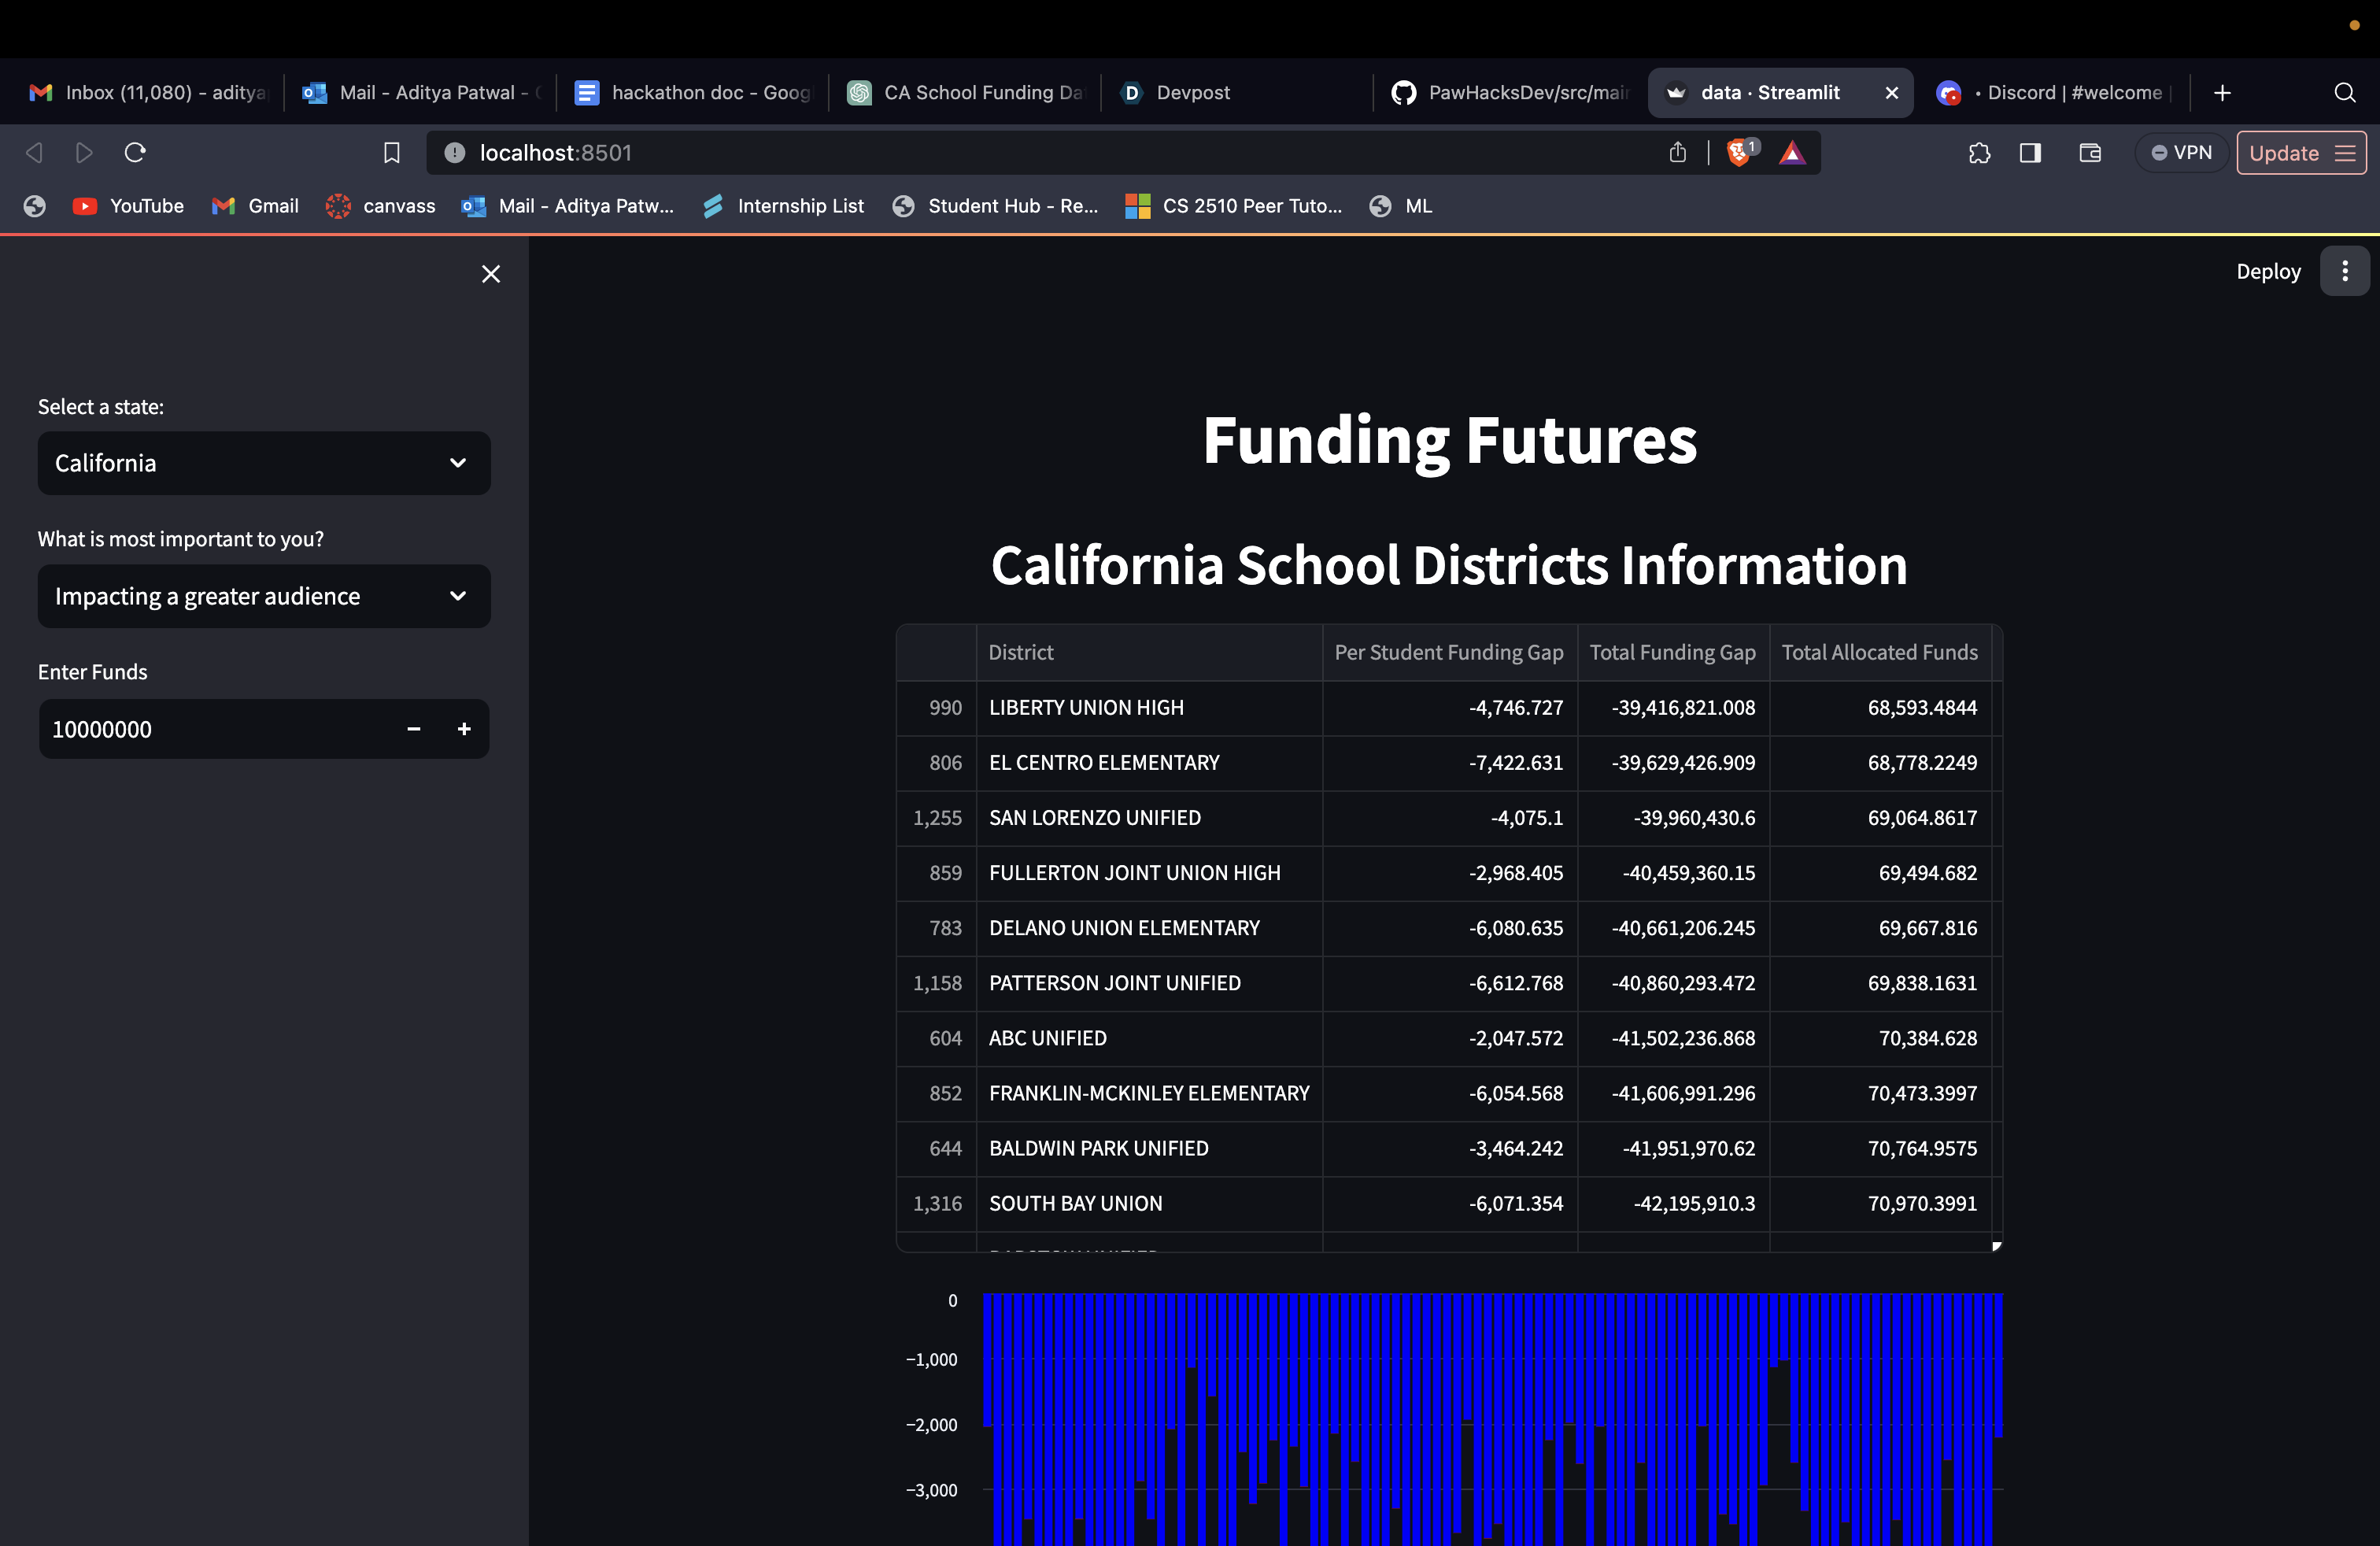Screen dimensions: 2380x1546
Task: Open the Impacting a greater audience dropdown
Action: point(263,596)
